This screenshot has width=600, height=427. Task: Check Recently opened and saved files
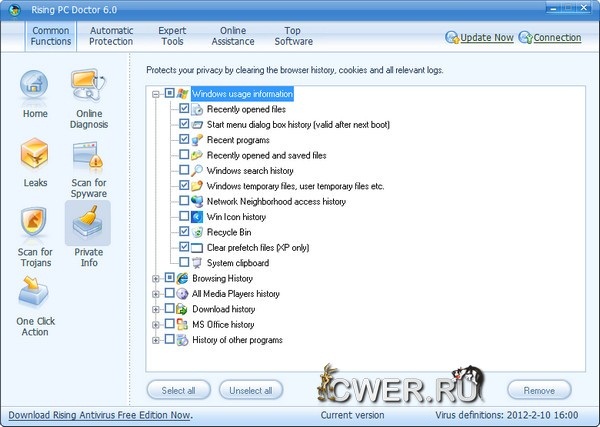click(184, 154)
